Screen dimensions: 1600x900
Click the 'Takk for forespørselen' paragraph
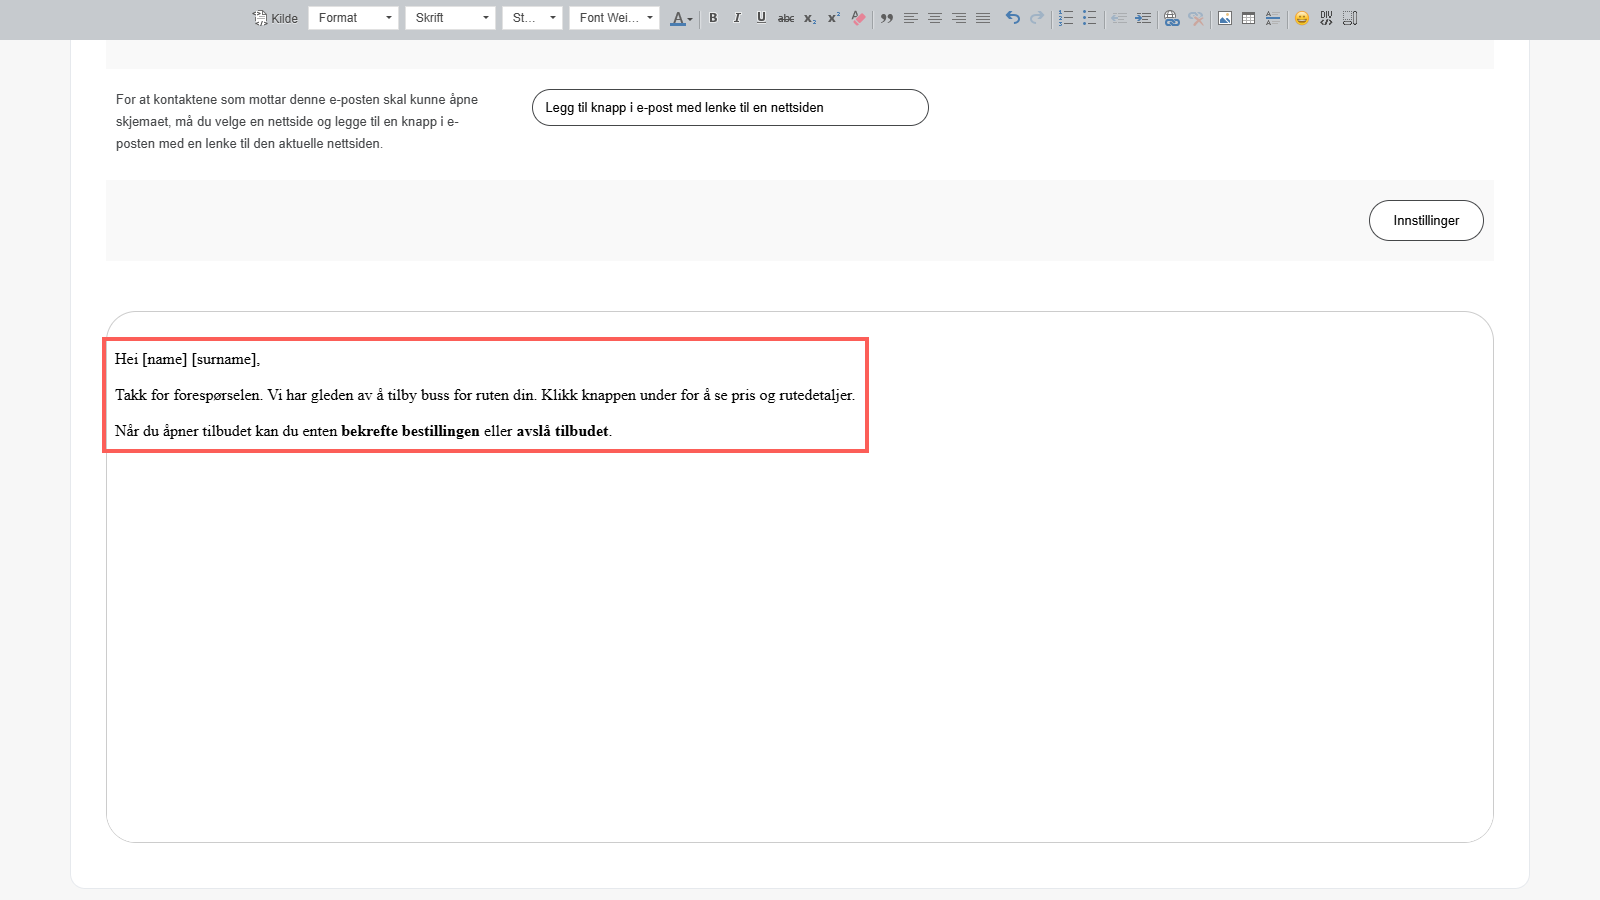click(x=485, y=395)
